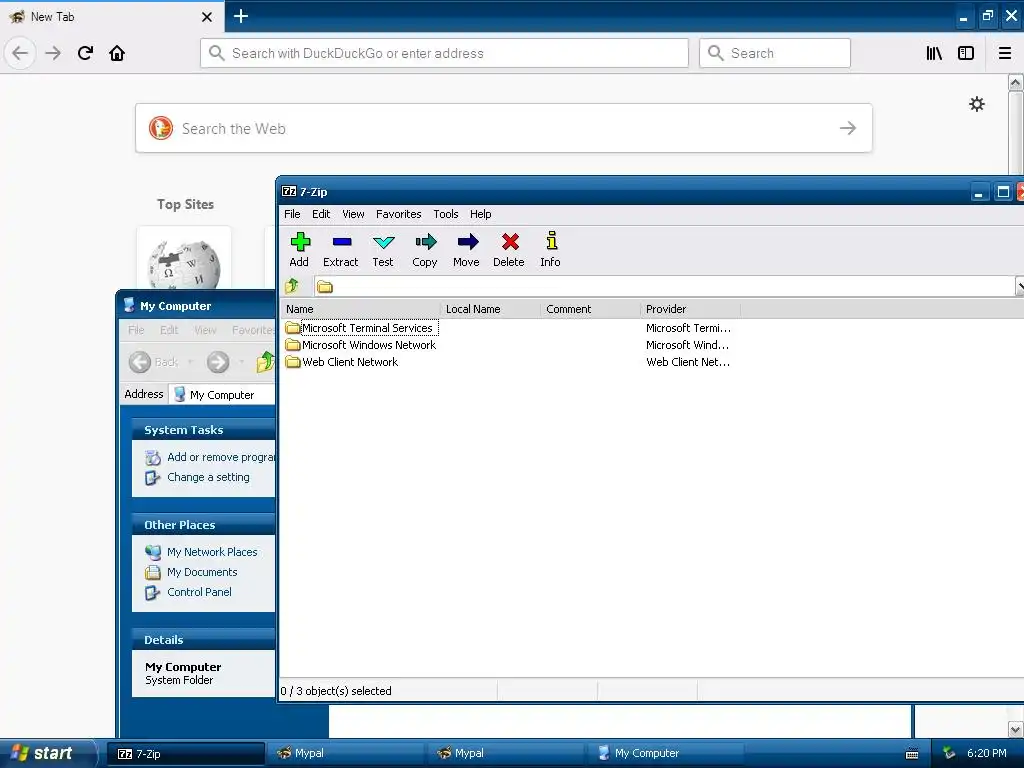Open a new browser tab with plus
Viewport: 1024px width, 768px height.
click(240, 16)
